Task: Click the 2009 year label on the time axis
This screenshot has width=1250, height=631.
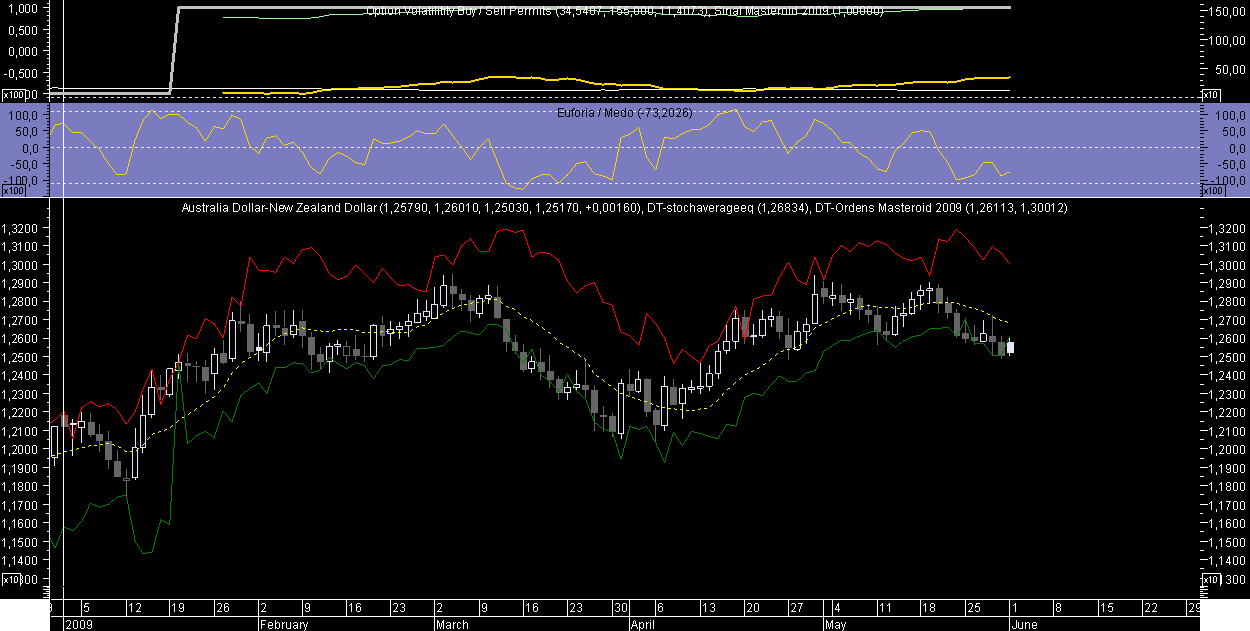Action: pos(77,624)
